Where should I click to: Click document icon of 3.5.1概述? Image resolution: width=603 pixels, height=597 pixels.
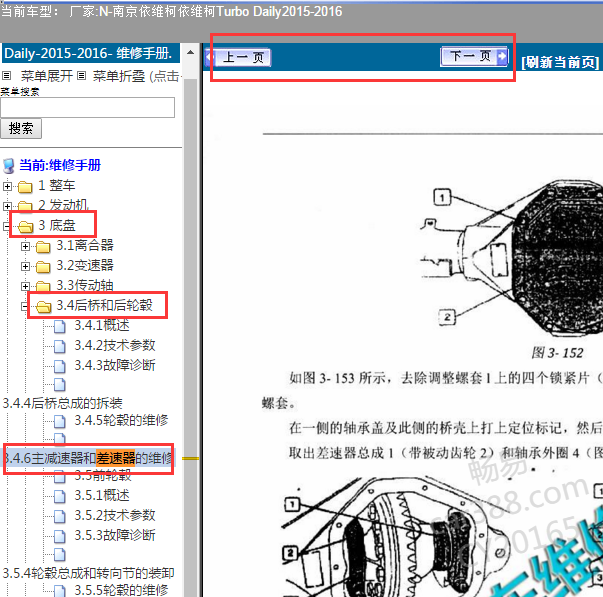pos(60,497)
